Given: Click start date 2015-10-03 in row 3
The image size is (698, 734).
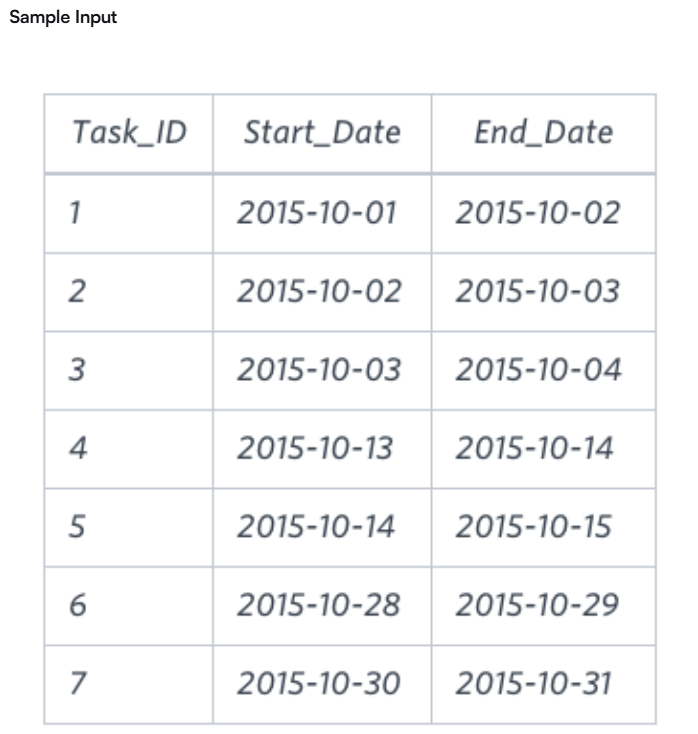Looking at the screenshot, I should pyautogui.click(x=319, y=370).
